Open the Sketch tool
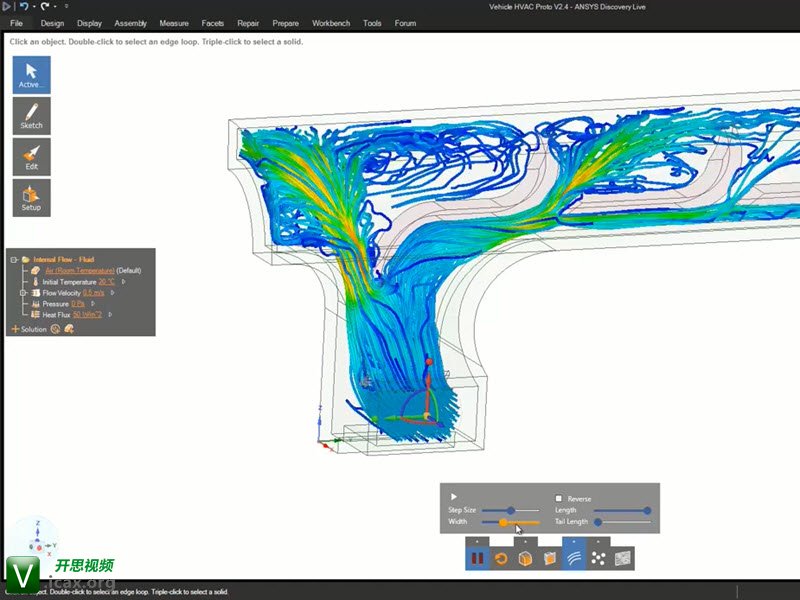 [31, 116]
